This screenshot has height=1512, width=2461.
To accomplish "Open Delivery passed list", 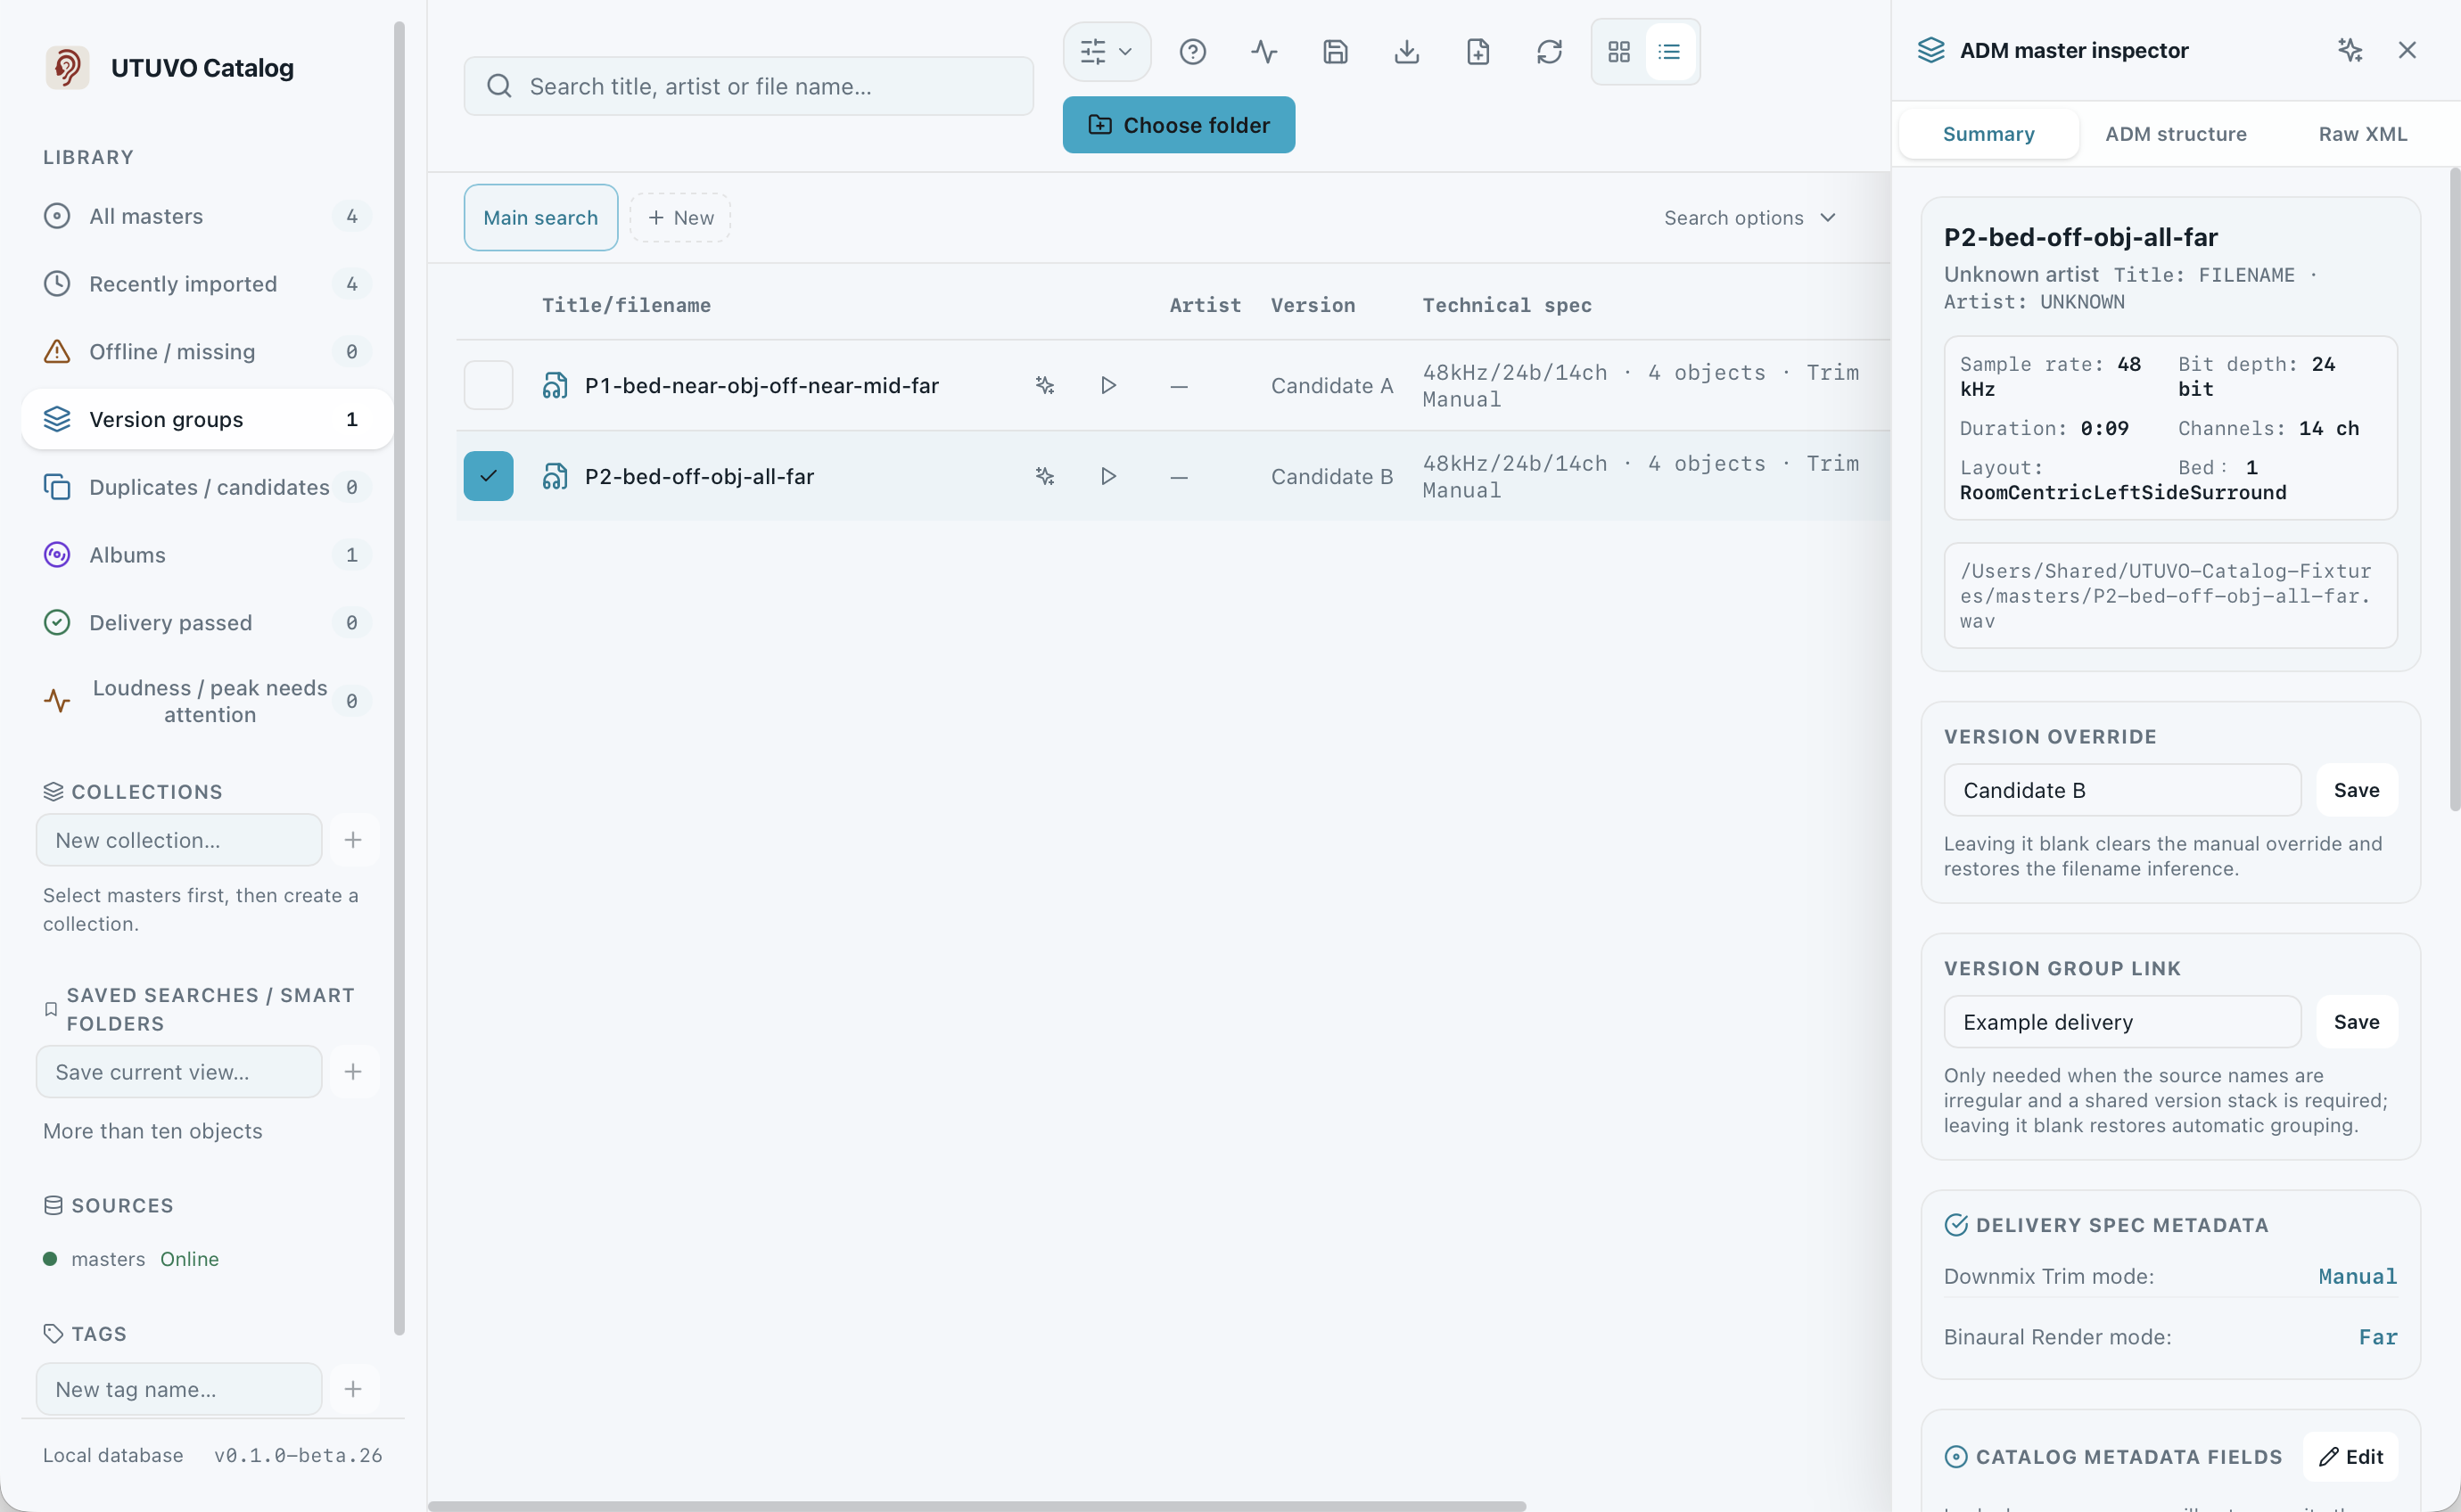I will (x=207, y=623).
